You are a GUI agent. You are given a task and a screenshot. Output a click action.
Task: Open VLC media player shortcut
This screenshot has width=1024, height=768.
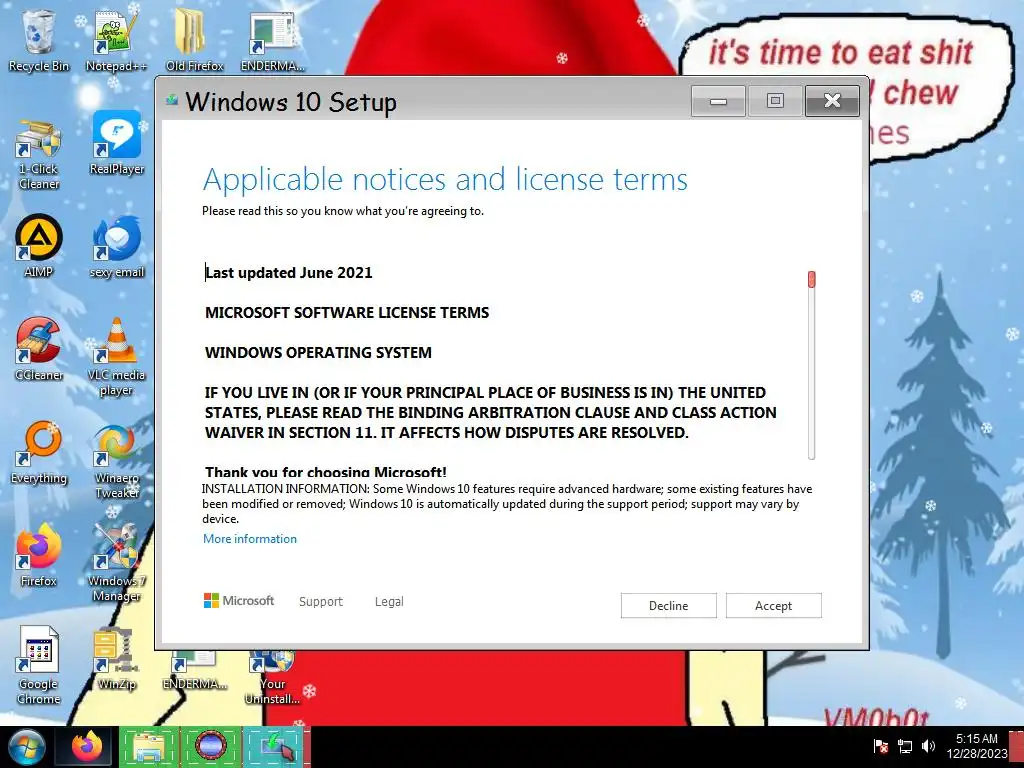[x=116, y=357]
